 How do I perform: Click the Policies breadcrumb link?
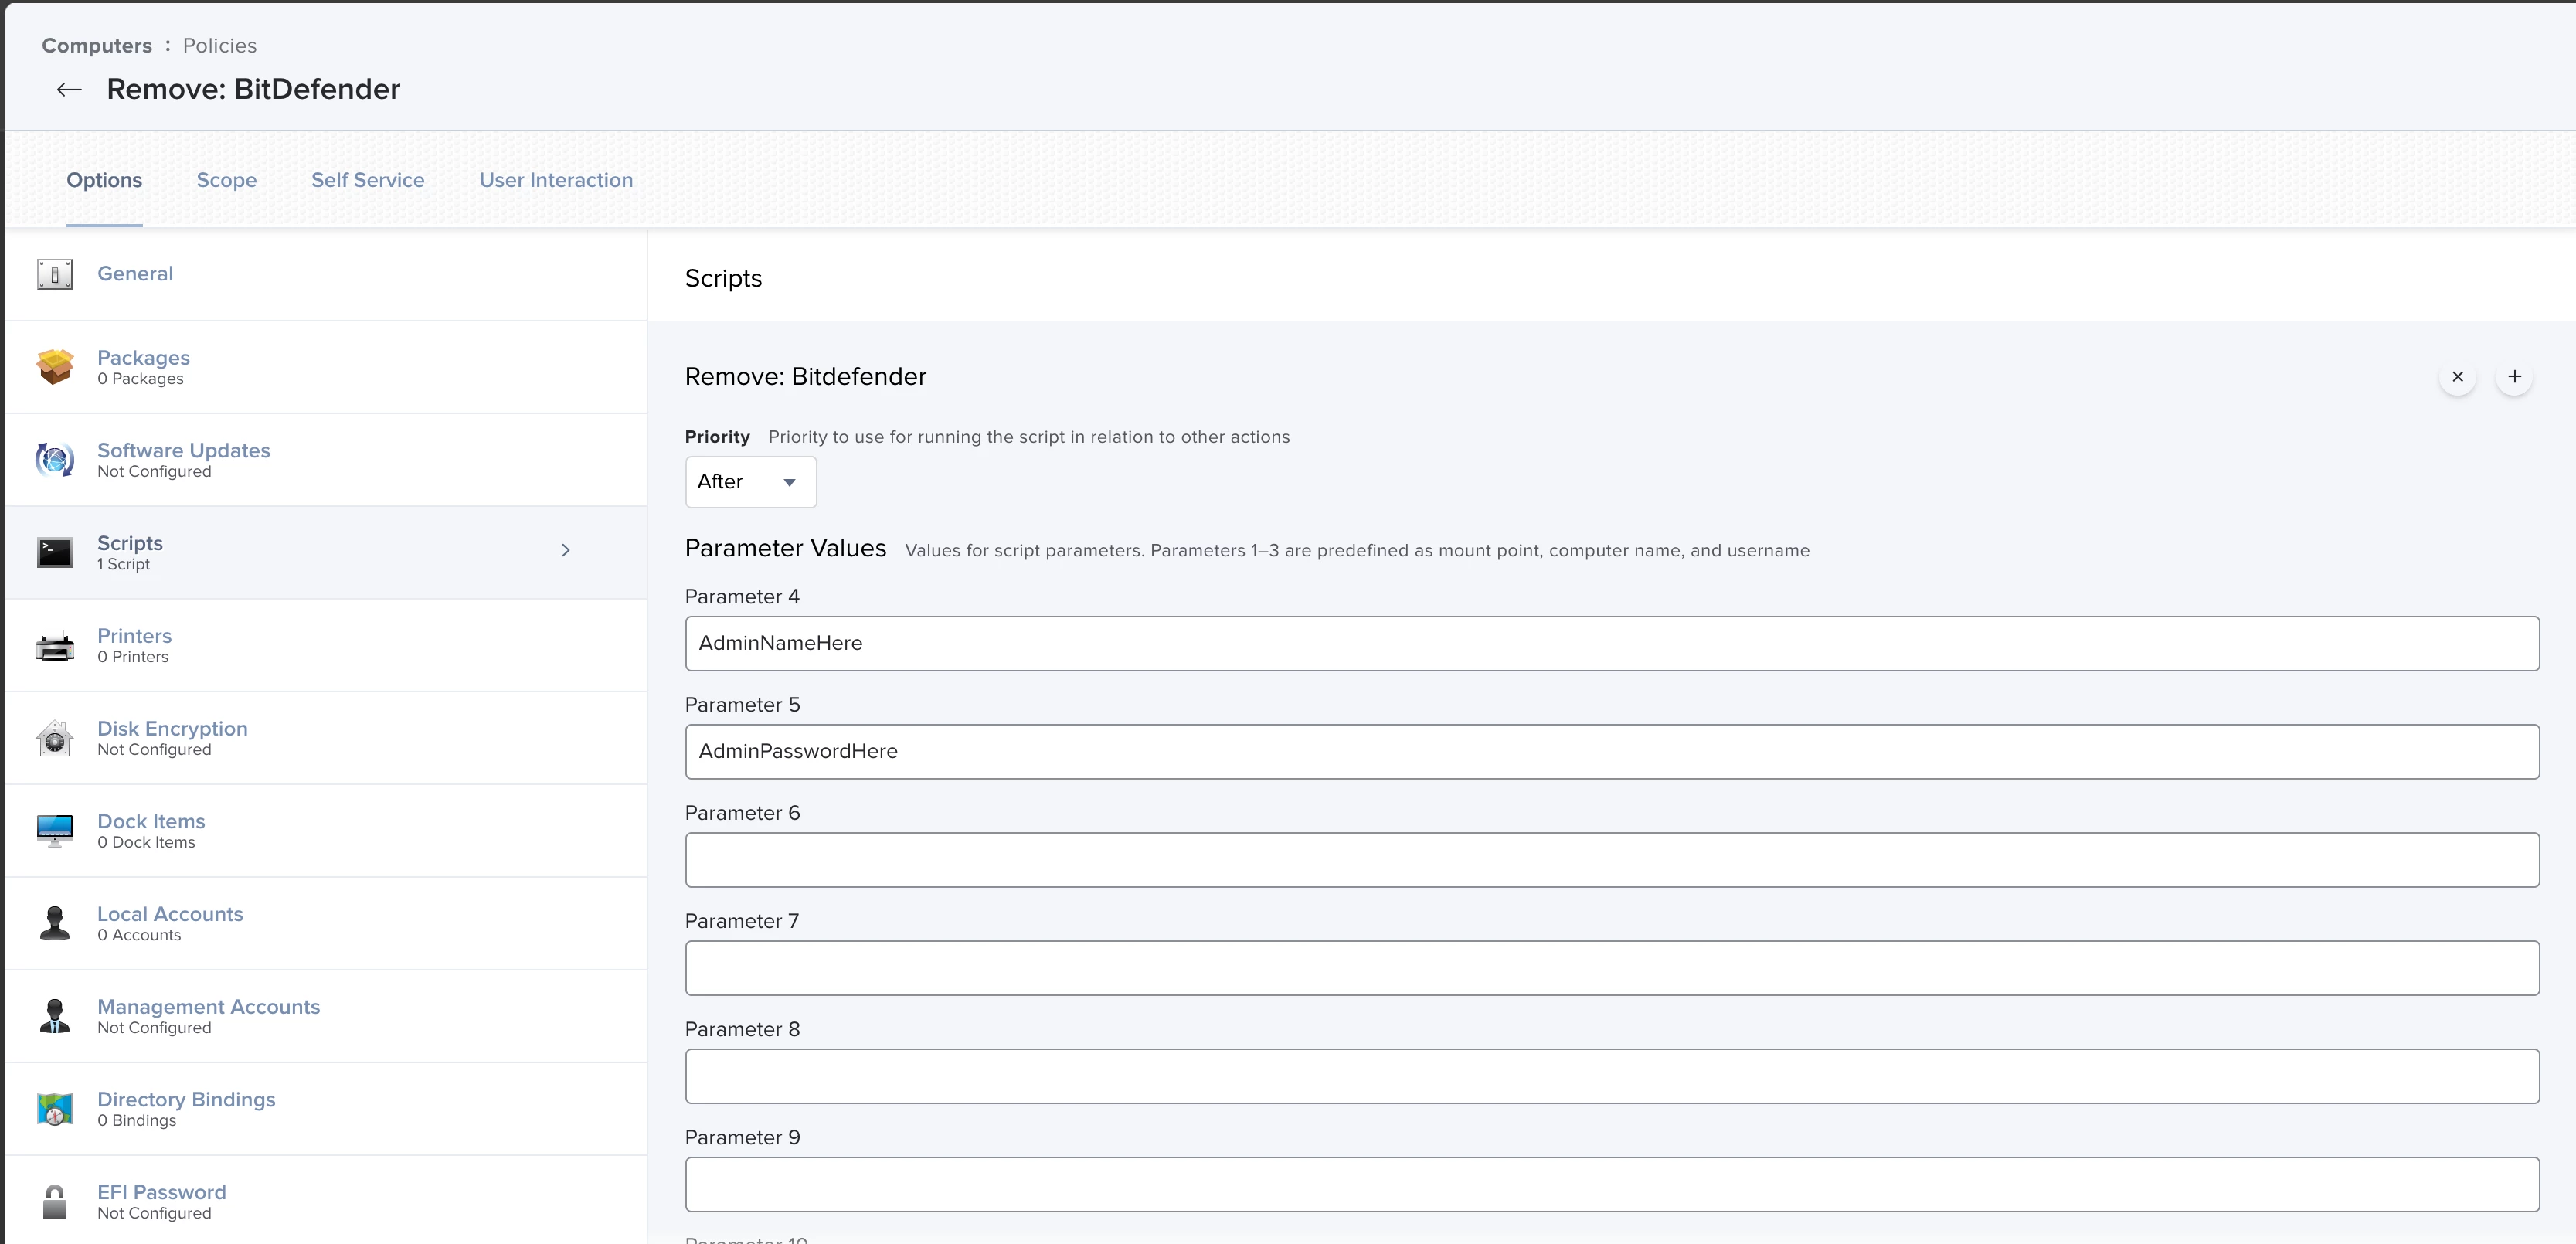point(219,46)
